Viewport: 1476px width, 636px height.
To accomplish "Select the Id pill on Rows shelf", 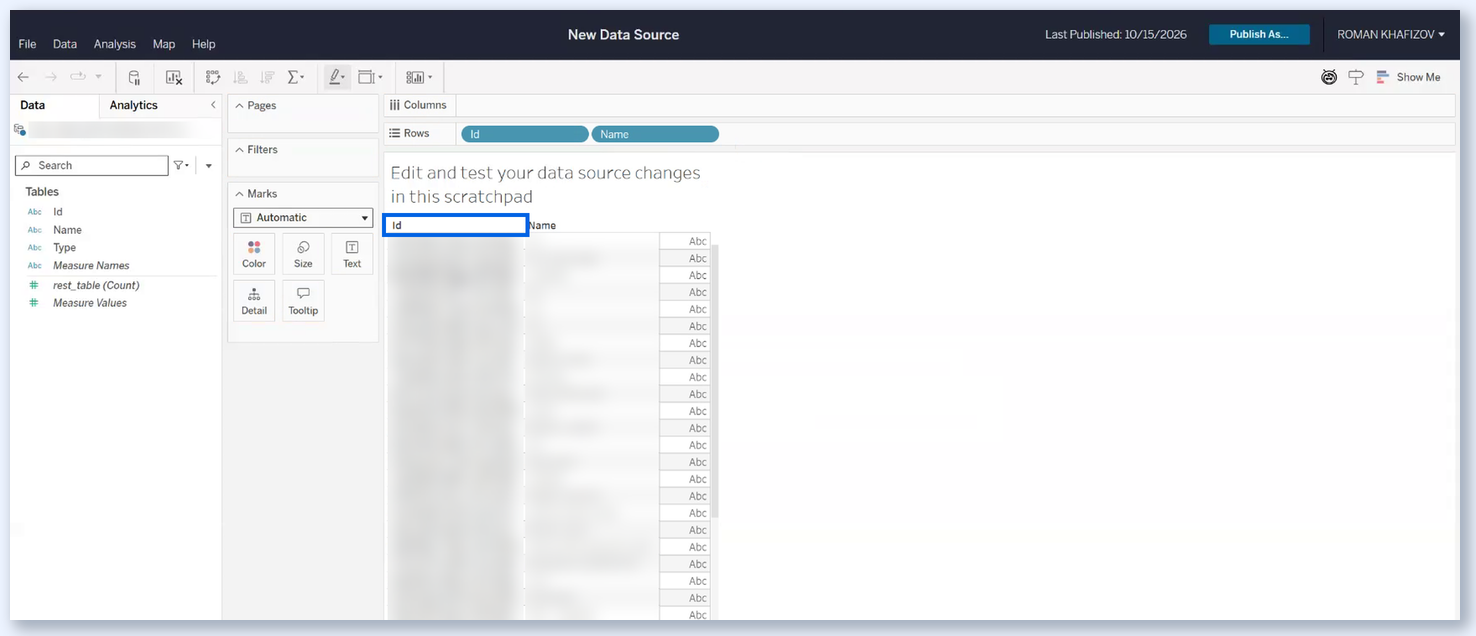I will pos(525,134).
